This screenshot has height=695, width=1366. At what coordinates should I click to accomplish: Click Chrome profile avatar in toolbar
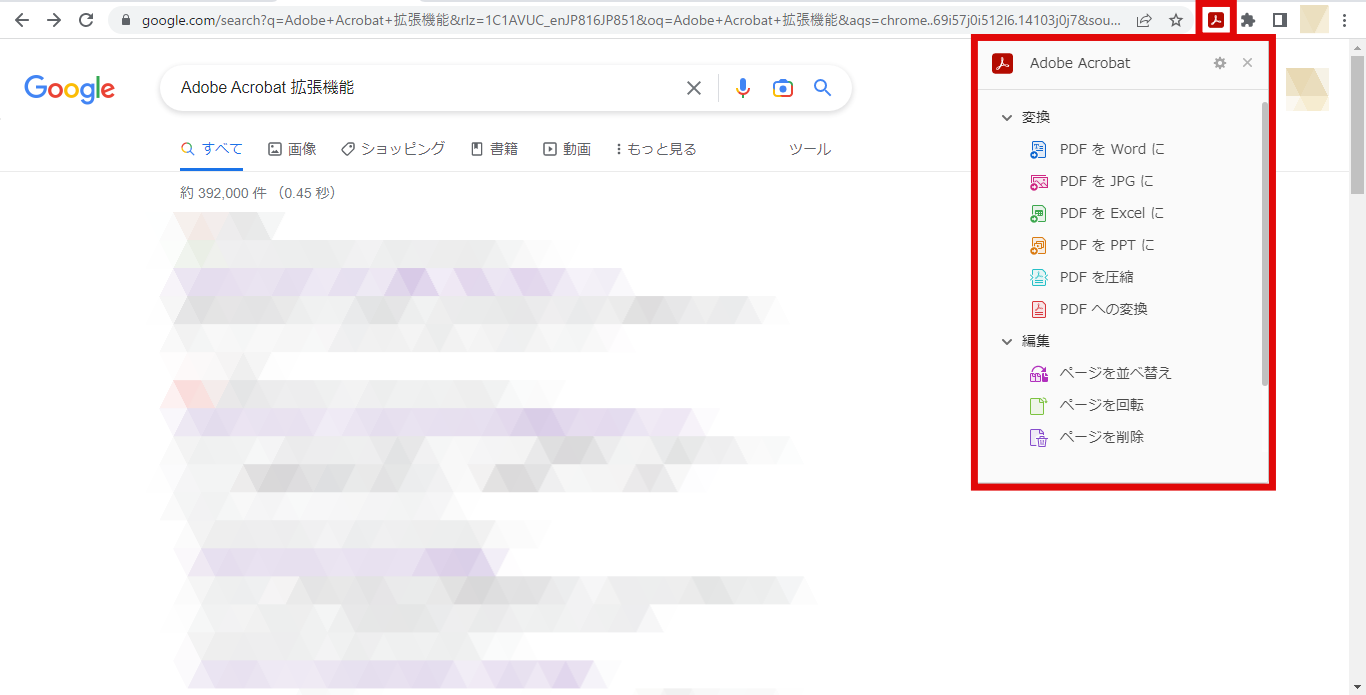tap(1314, 20)
